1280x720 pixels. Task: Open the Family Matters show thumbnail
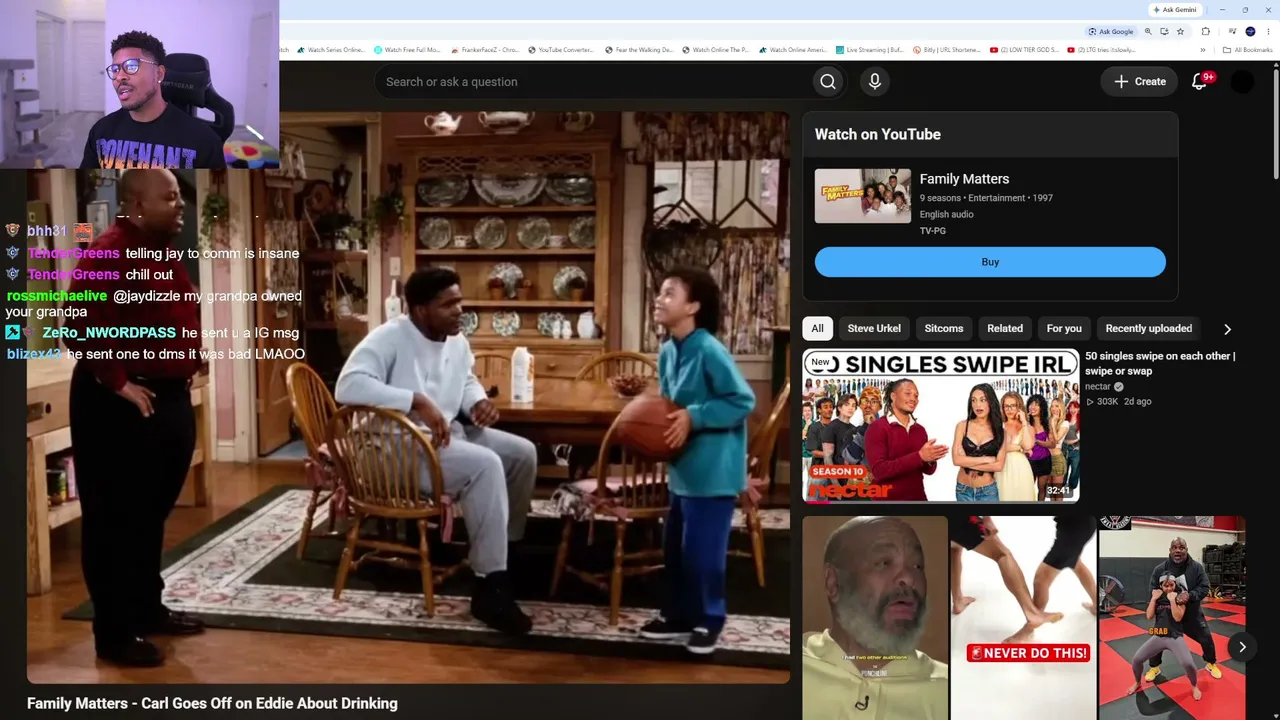[863, 196]
